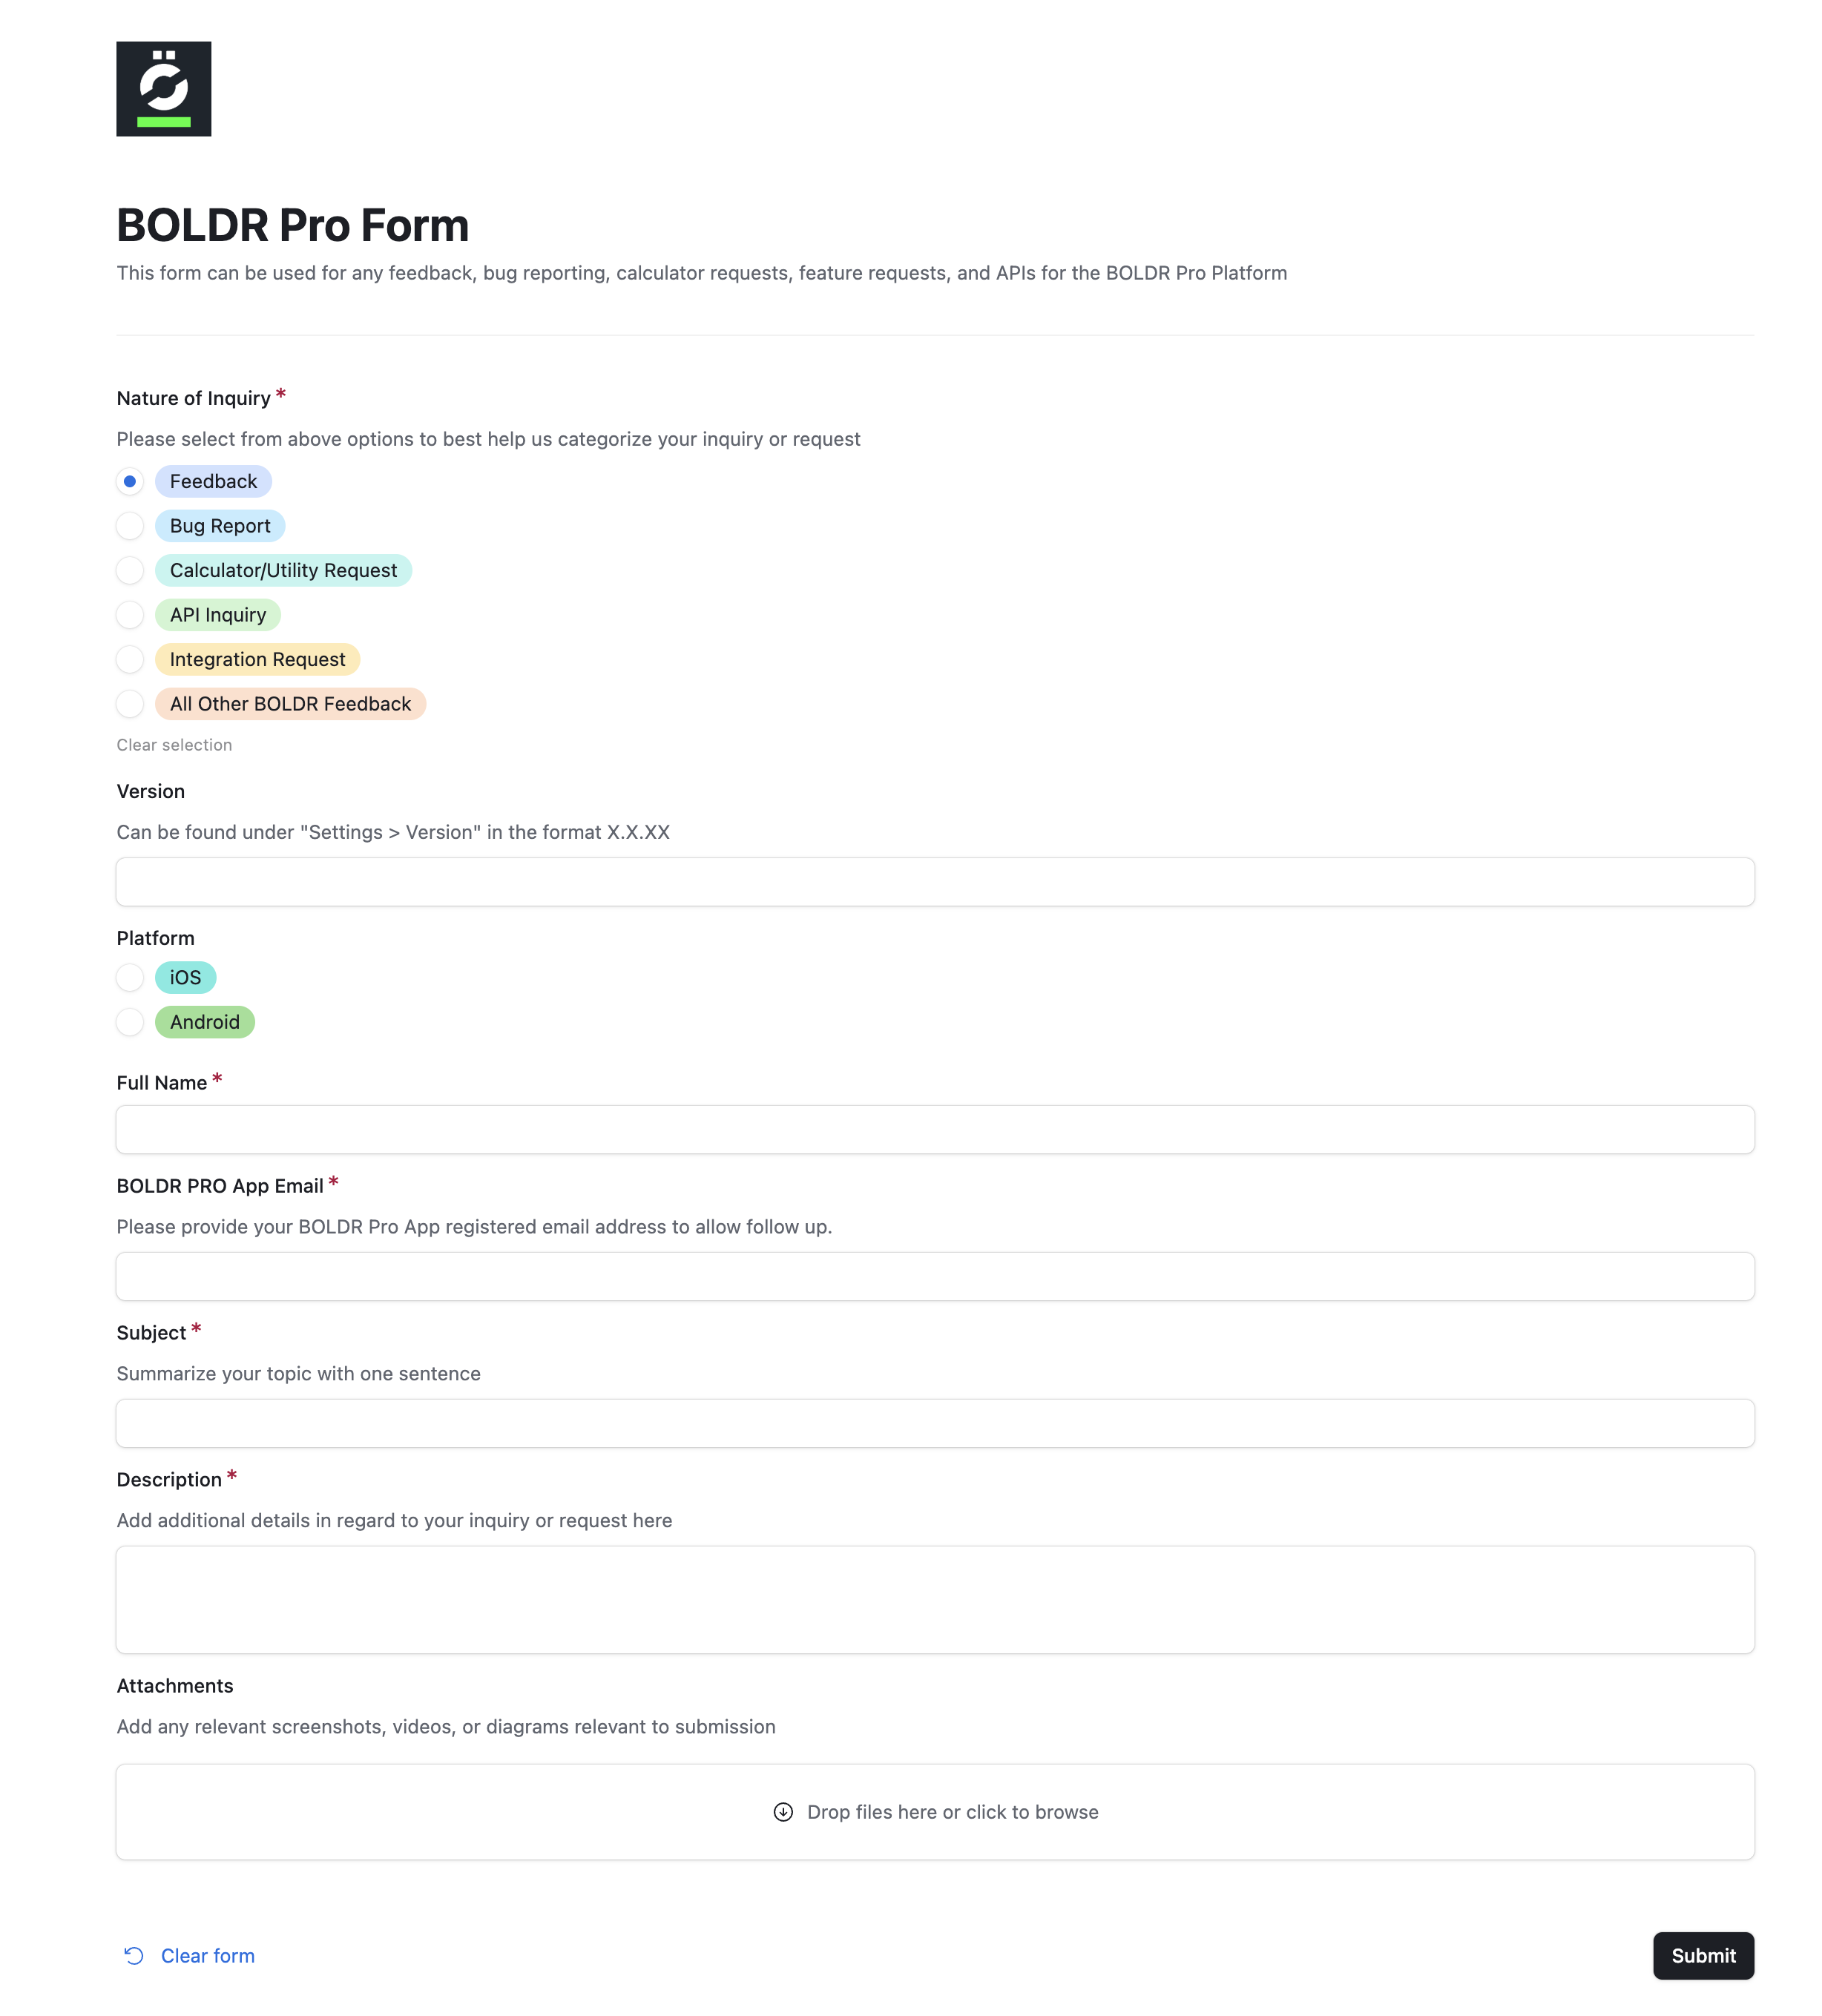Choose the Bug Report radio button

pos(130,526)
